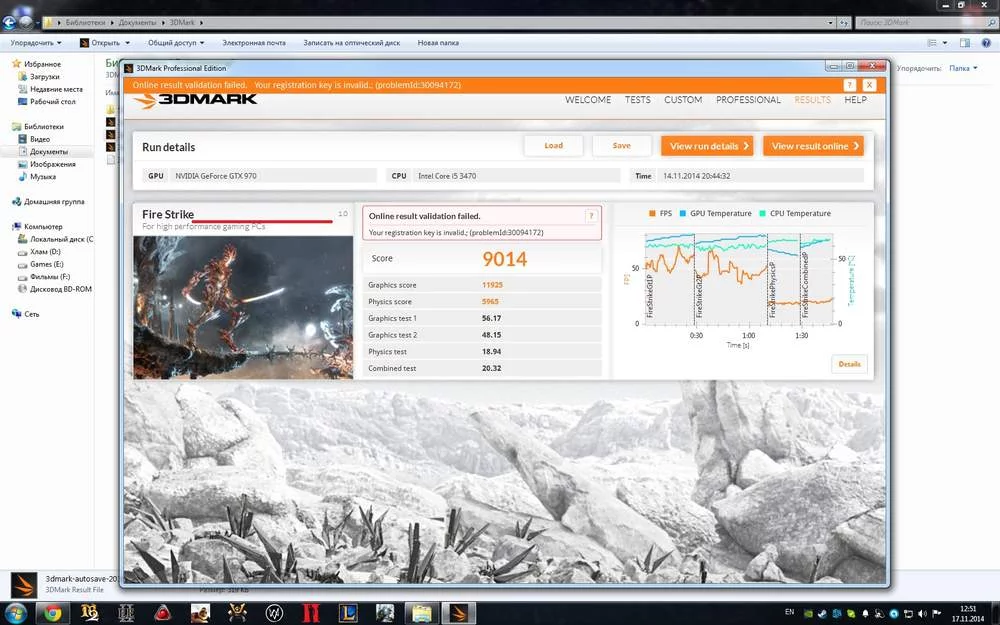Click the Explorer back navigation arrow
1000x625 pixels.
point(9,23)
